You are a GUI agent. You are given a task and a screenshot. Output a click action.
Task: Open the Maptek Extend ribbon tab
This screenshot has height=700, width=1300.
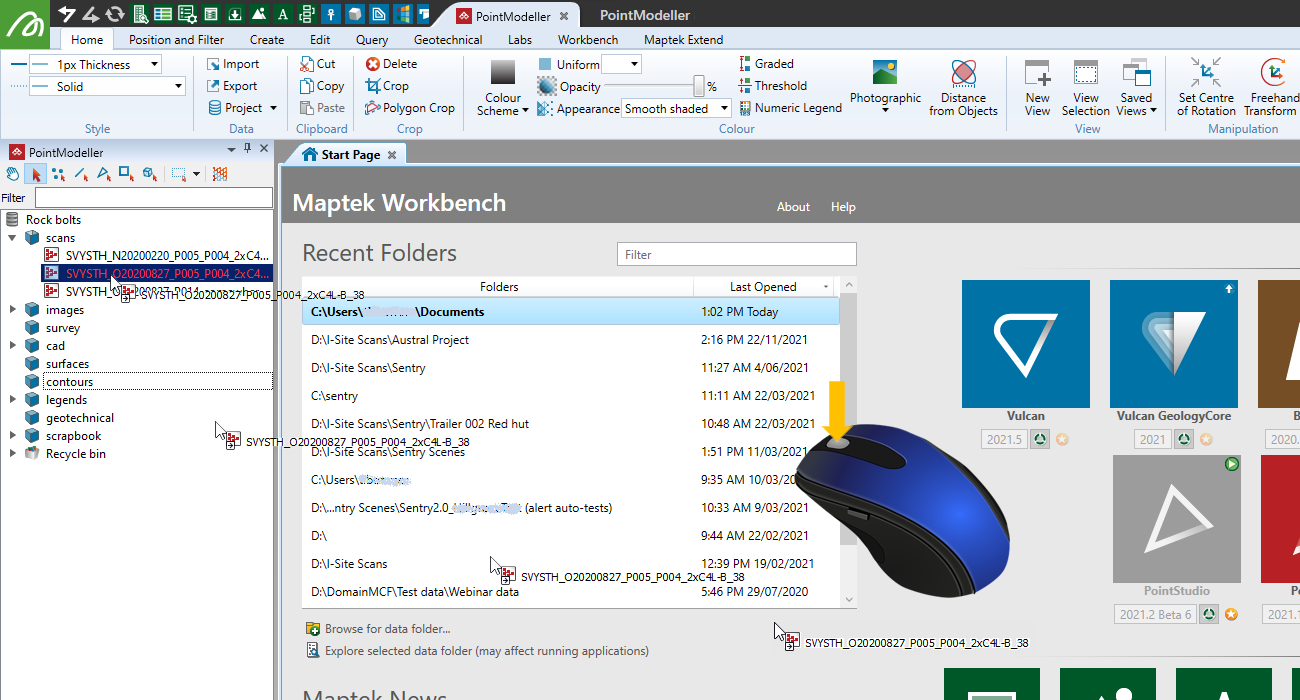pyautogui.click(x=683, y=40)
